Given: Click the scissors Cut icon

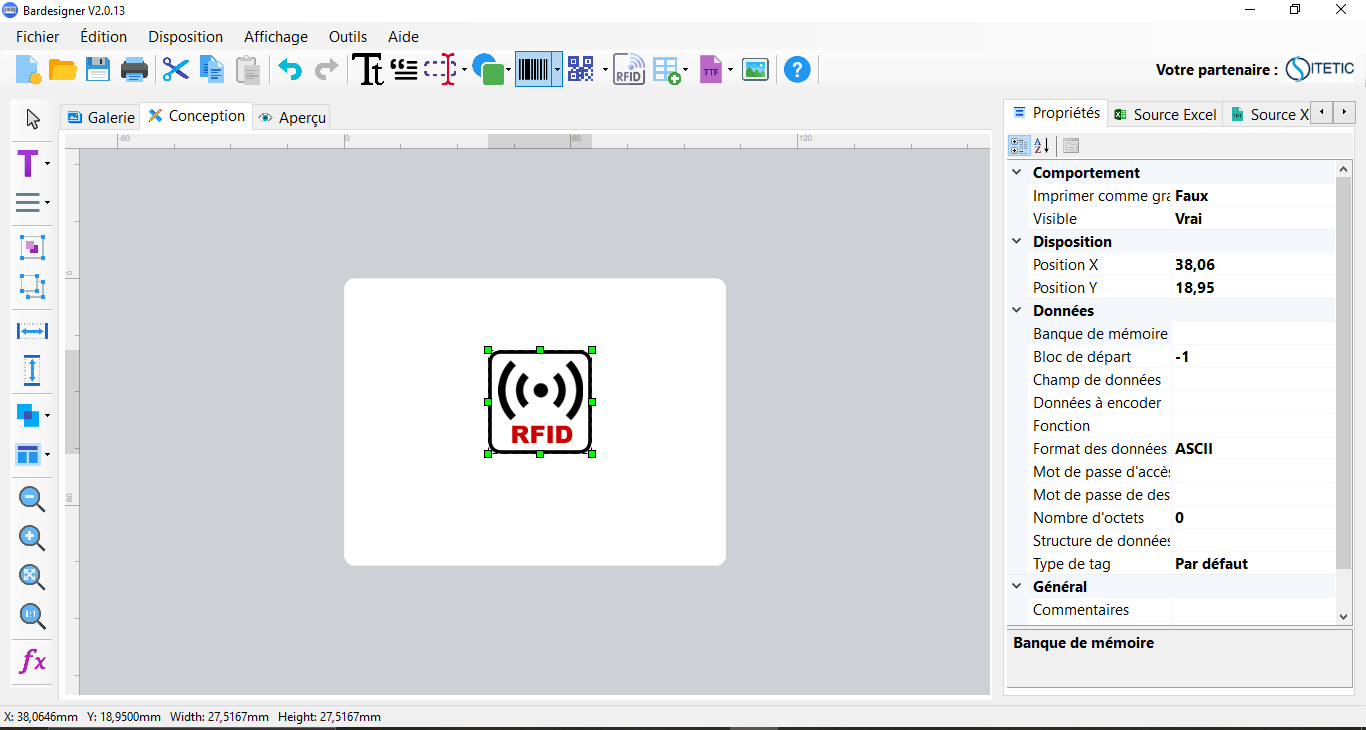Looking at the screenshot, I should coord(176,70).
